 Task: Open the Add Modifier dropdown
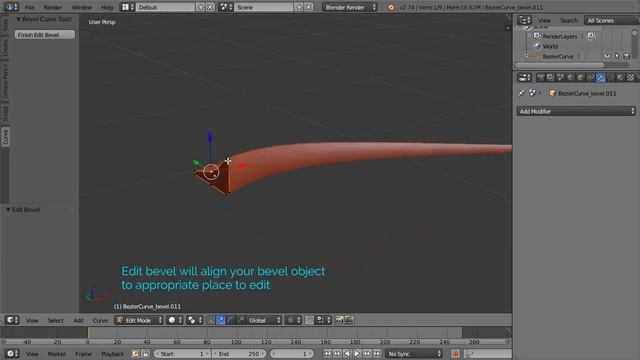click(576, 111)
